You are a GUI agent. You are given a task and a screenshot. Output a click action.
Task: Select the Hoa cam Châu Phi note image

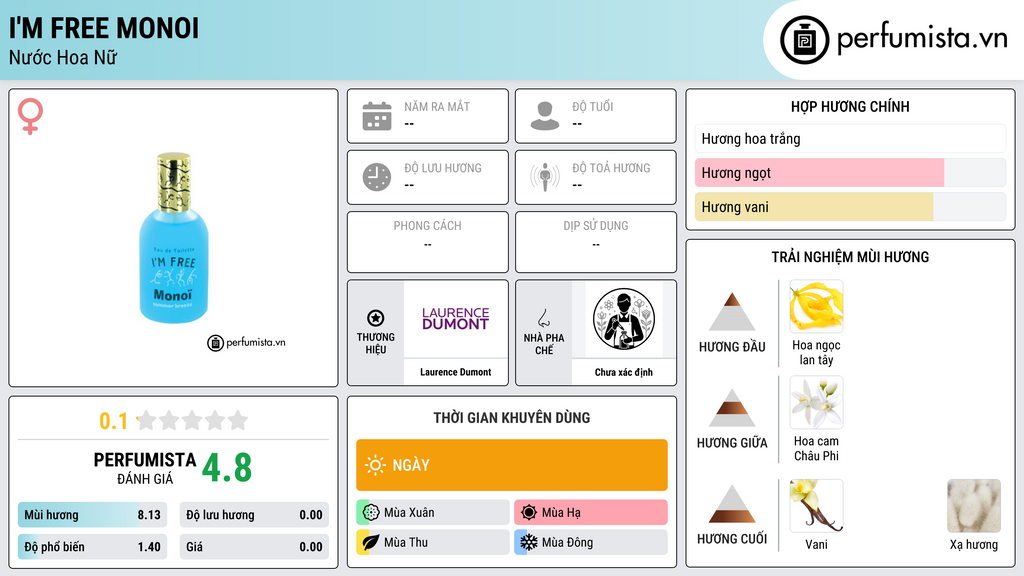[816, 402]
